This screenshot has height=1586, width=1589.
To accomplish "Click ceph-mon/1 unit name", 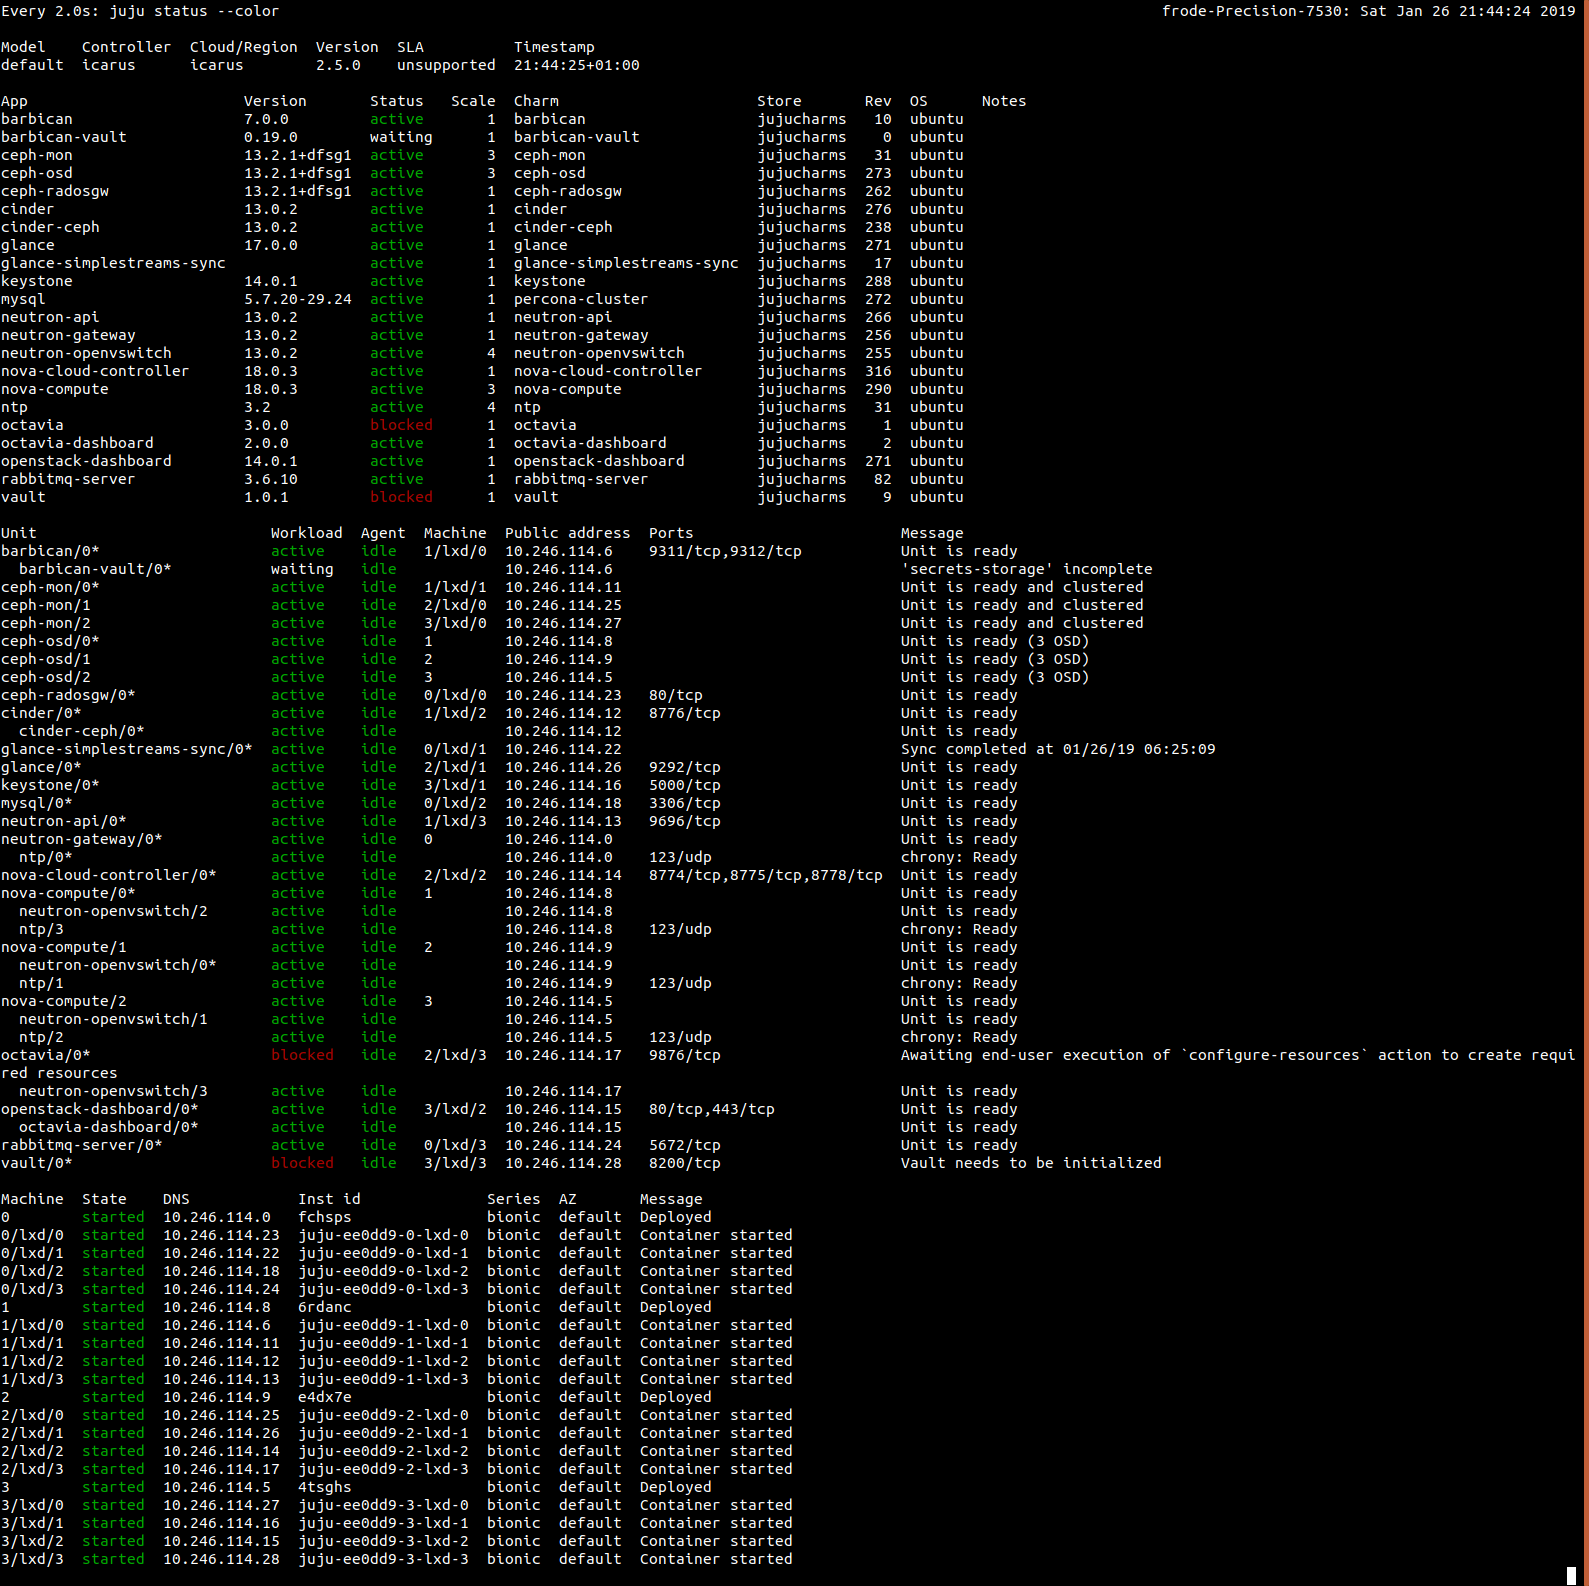I will 46,605.
